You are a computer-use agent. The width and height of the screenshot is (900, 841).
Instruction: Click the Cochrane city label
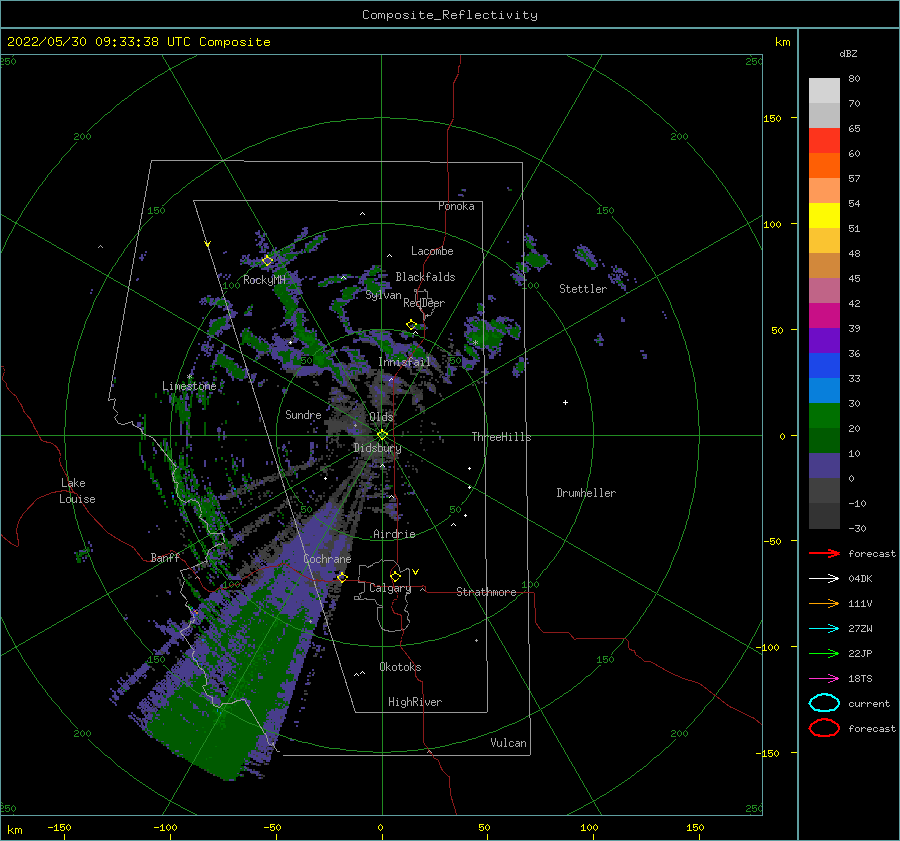click(327, 559)
